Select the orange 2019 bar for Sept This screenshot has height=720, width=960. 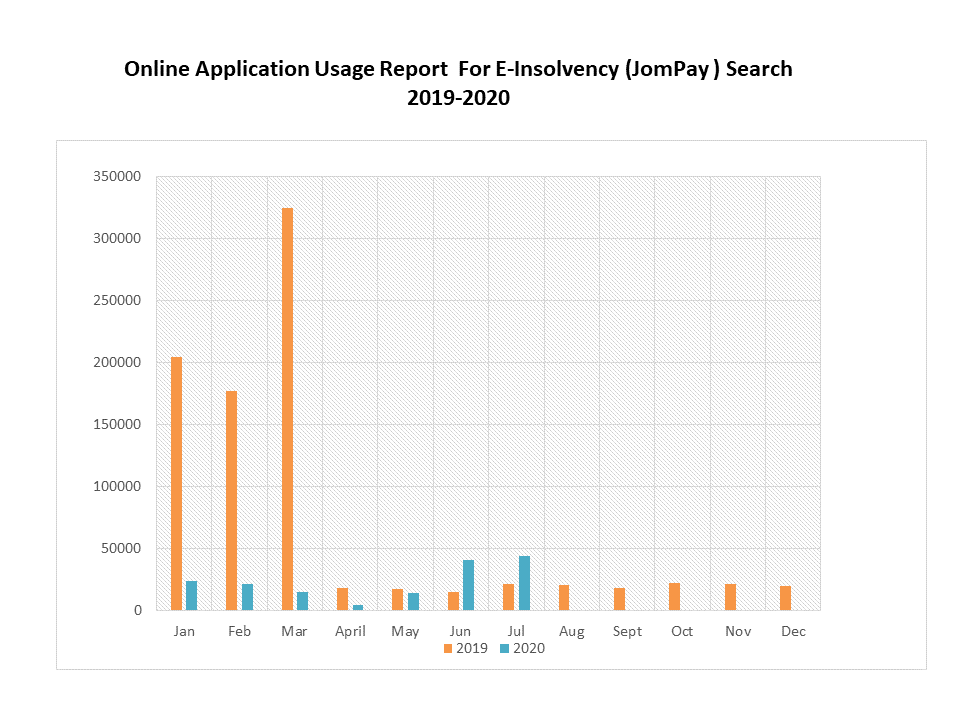point(620,599)
